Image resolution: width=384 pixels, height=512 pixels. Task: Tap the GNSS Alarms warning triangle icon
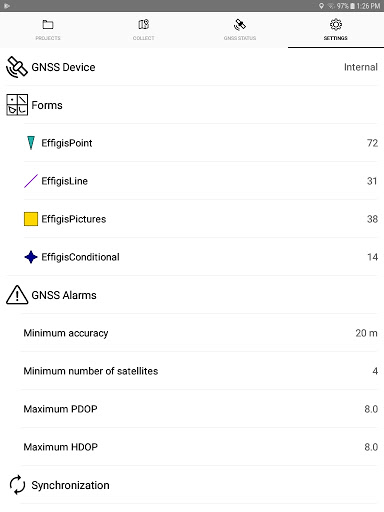(17, 295)
